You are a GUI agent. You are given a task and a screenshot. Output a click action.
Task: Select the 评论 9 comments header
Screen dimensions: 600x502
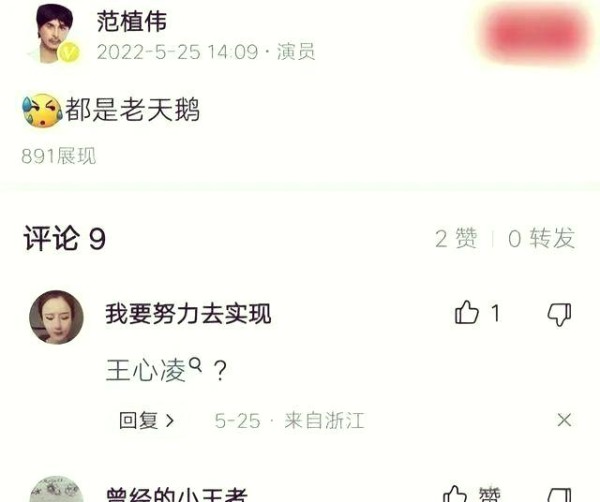[64, 238]
